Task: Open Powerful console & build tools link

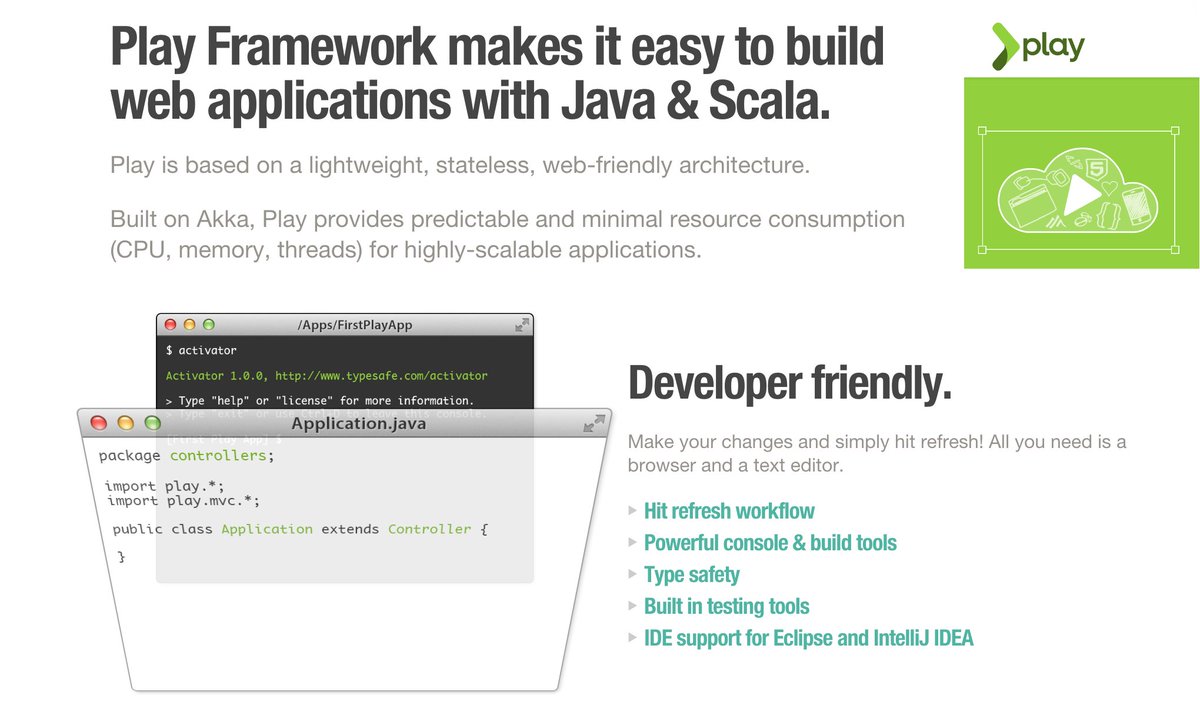Action: point(770,543)
